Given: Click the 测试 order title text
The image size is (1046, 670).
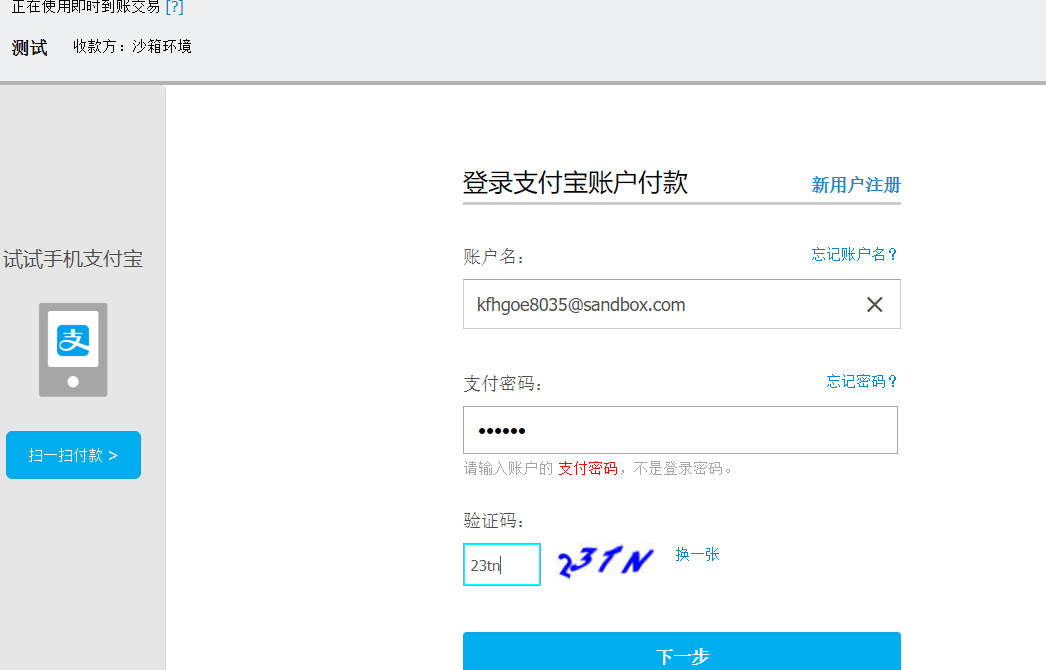Looking at the screenshot, I should coord(29,48).
